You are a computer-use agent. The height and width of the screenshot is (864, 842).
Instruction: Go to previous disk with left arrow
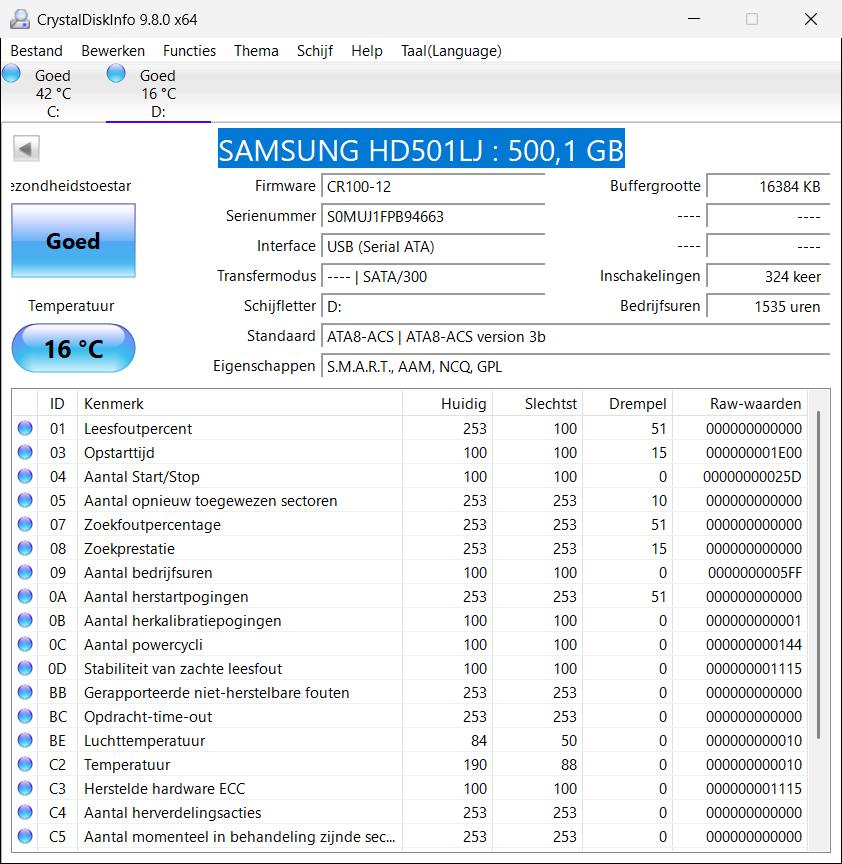pyautogui.click(x=26, y=149)
